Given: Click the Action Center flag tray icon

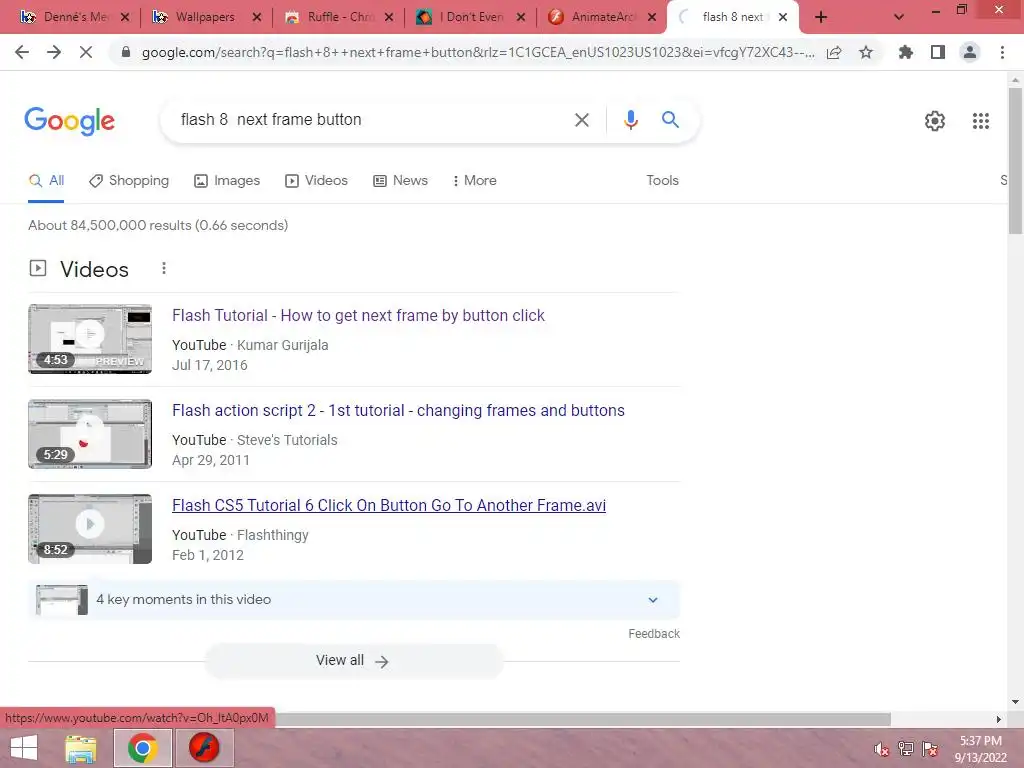Looking at the screenshot, I should click(x=930, y=749).
